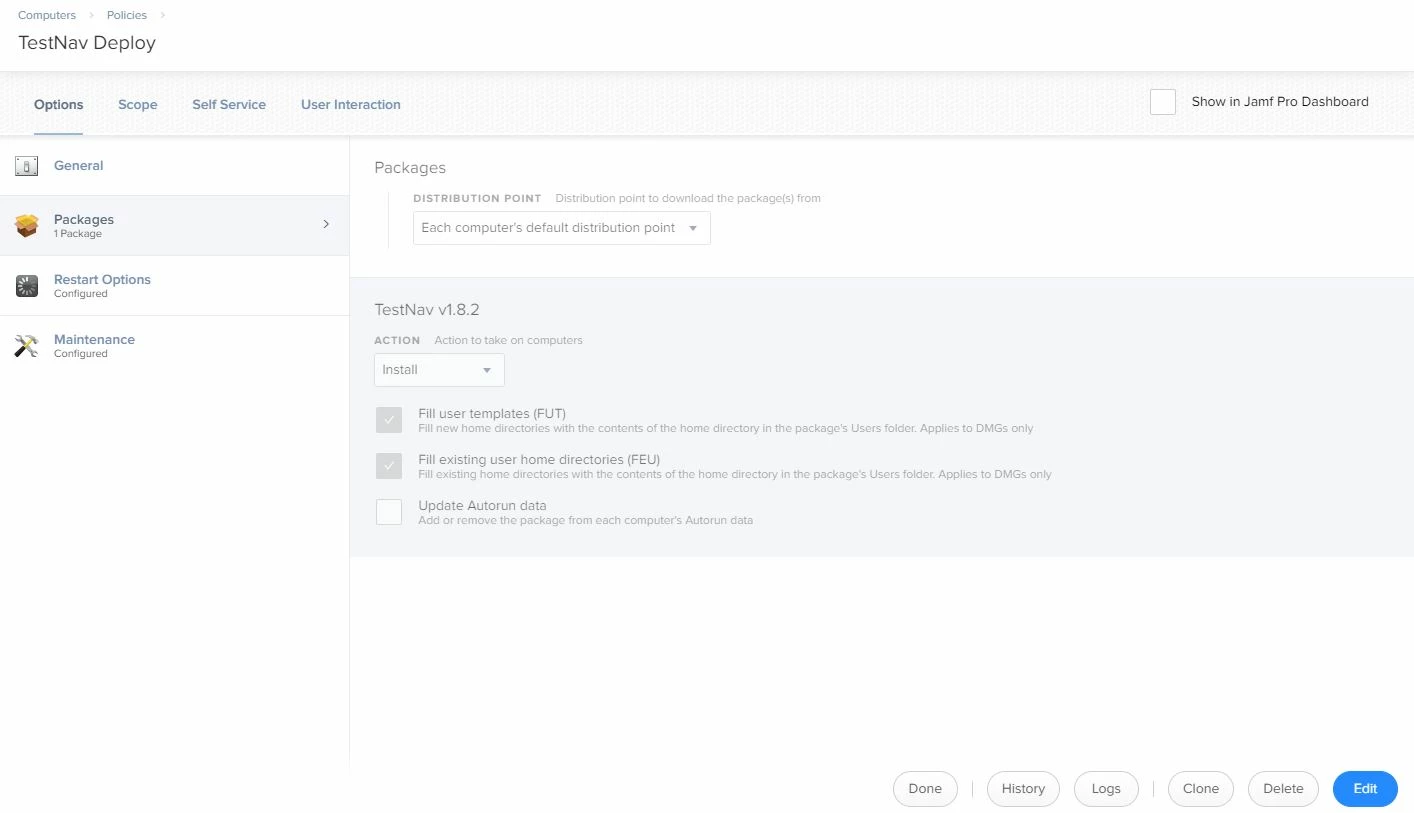This screenshot has height=813, width=1414.
Task: Click the Clone button
Action: click(1201, 789)
